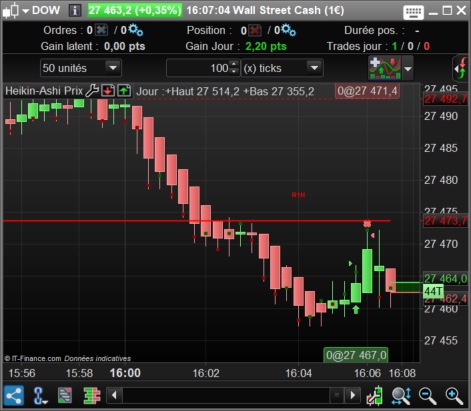This screenshot has height=411, width=471.
Task: Click the green up-arrow buy icon
Action: [124, 90]
